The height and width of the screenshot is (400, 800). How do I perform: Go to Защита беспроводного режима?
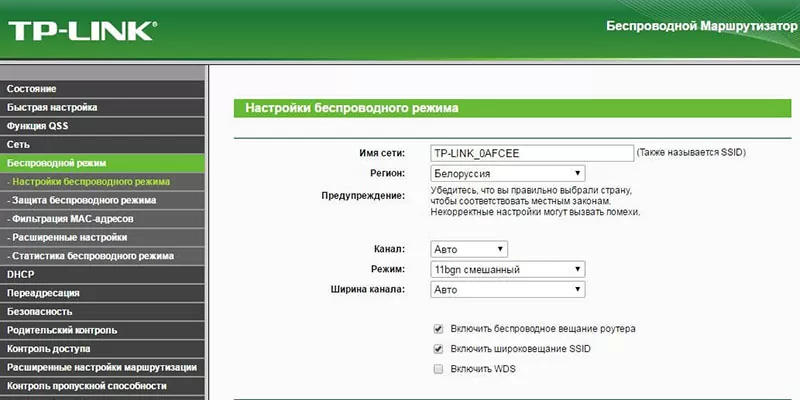102,201
